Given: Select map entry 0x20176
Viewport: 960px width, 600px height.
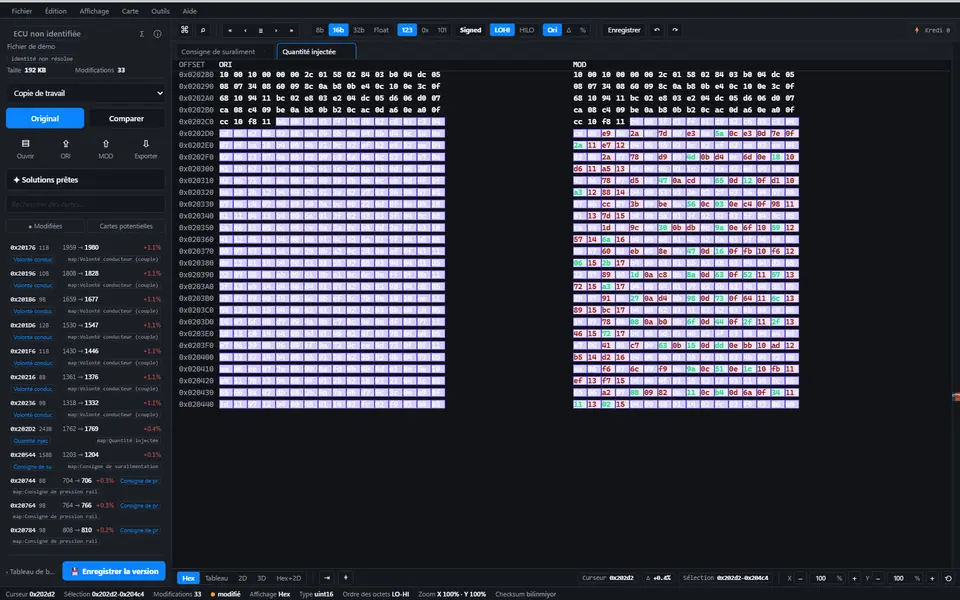Looking at the screenshot, I should pos(86,253).
